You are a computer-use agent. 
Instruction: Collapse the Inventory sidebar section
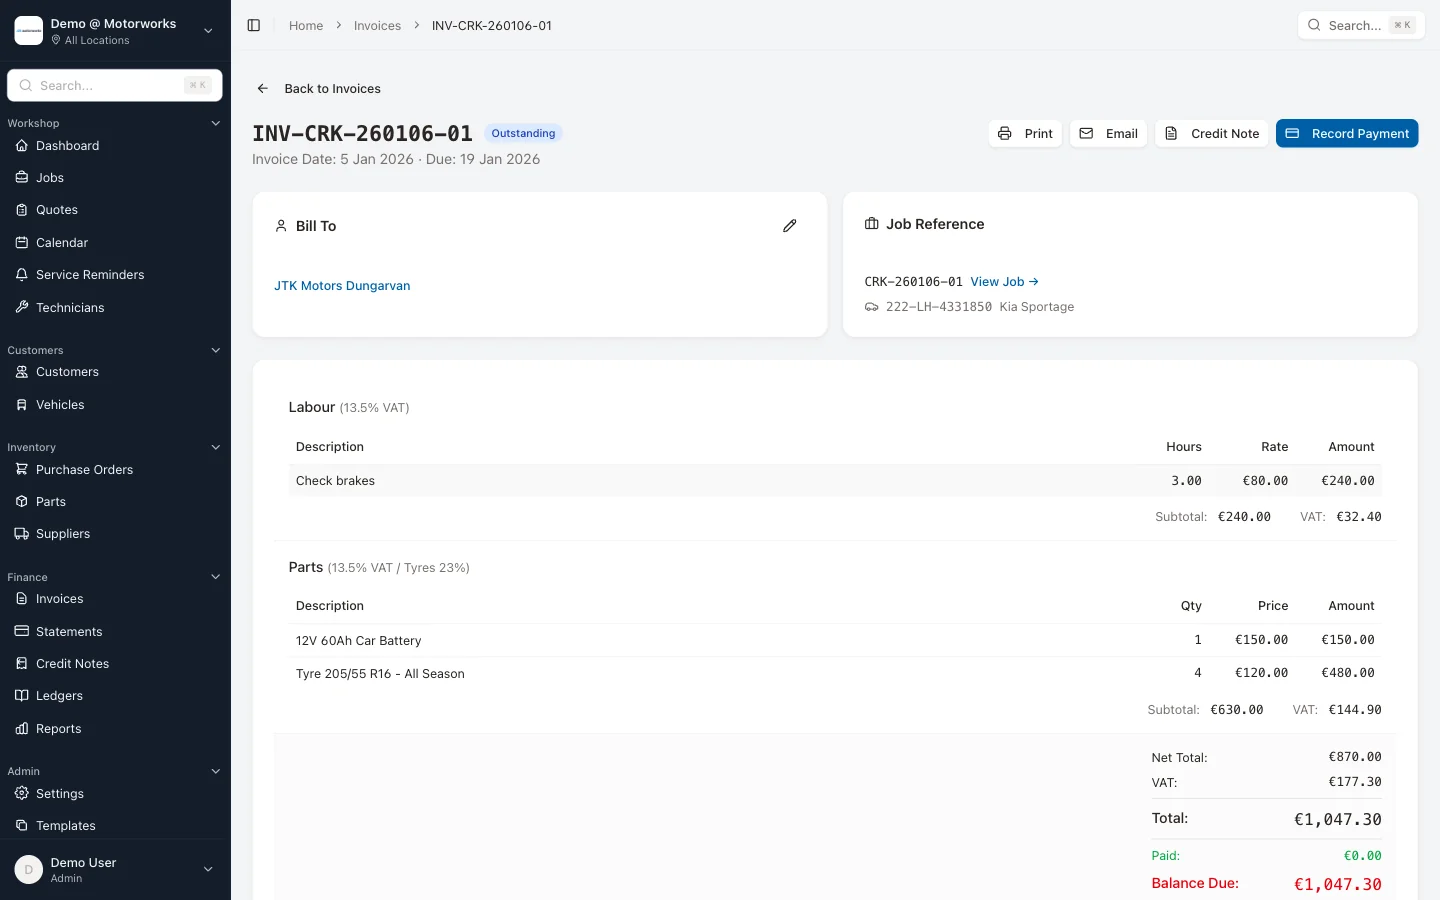[215, 448]
